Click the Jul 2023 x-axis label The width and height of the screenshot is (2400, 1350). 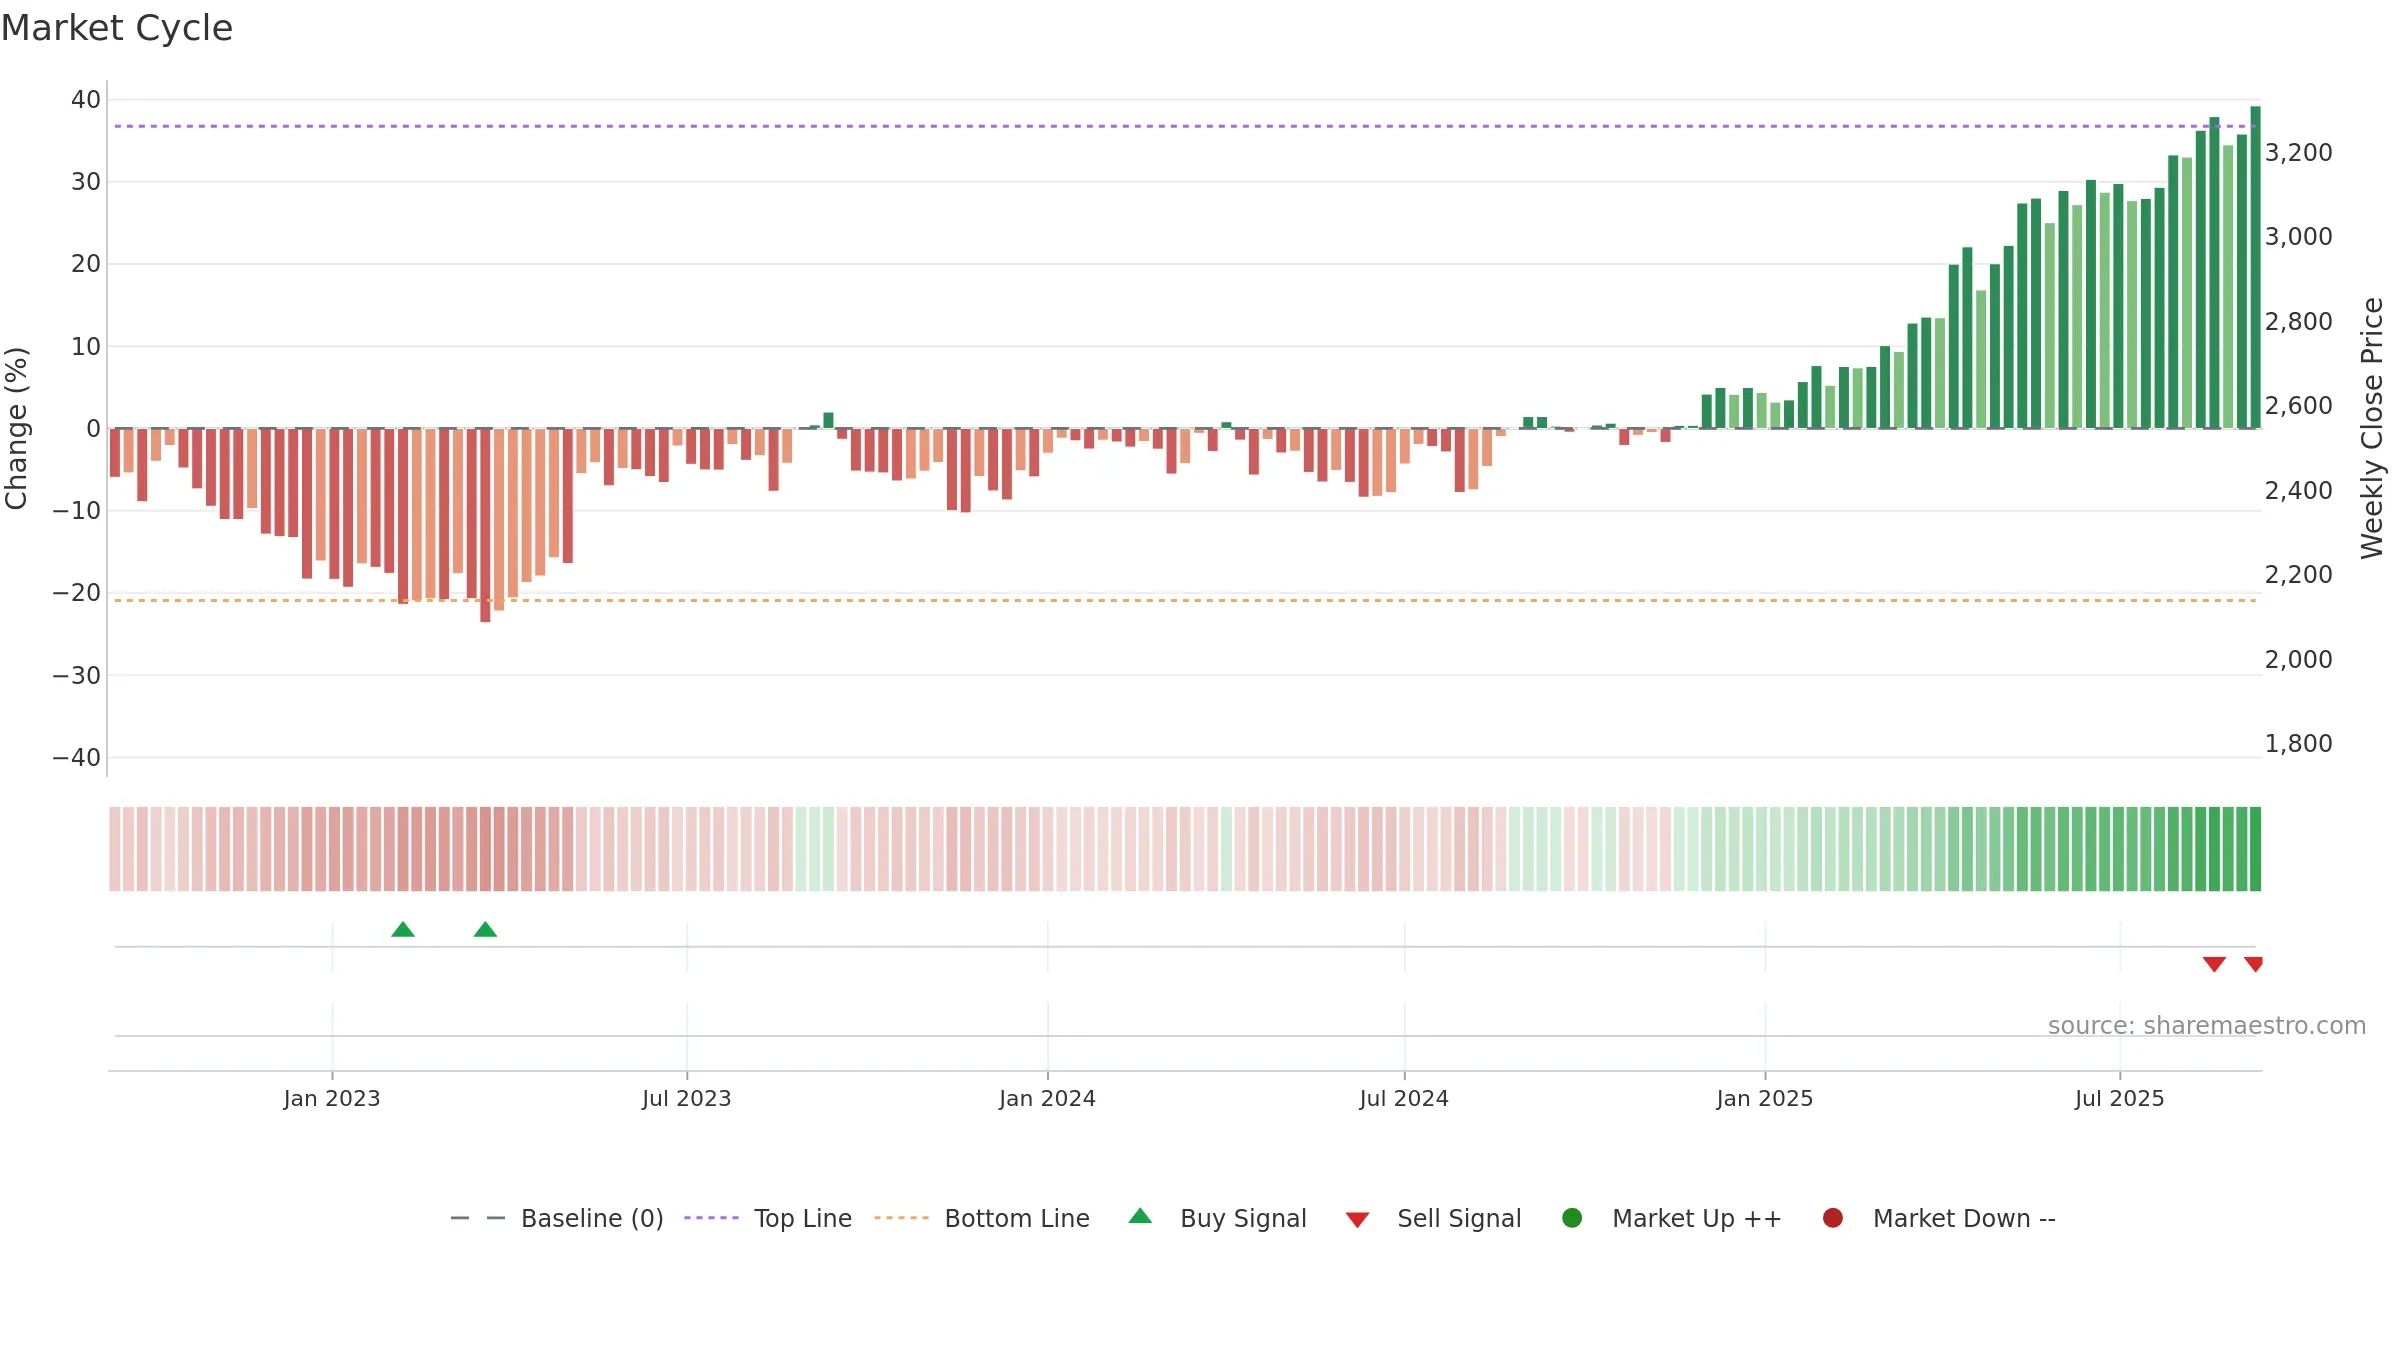[687, 1099]
